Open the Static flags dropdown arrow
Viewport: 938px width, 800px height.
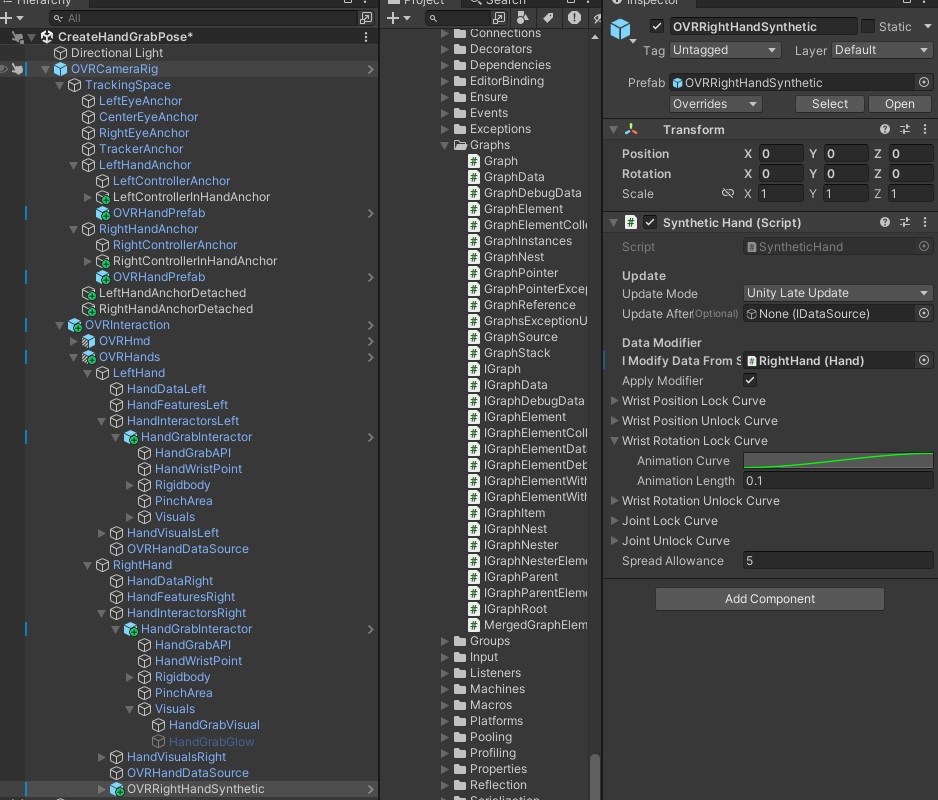[x=928, y=26]
